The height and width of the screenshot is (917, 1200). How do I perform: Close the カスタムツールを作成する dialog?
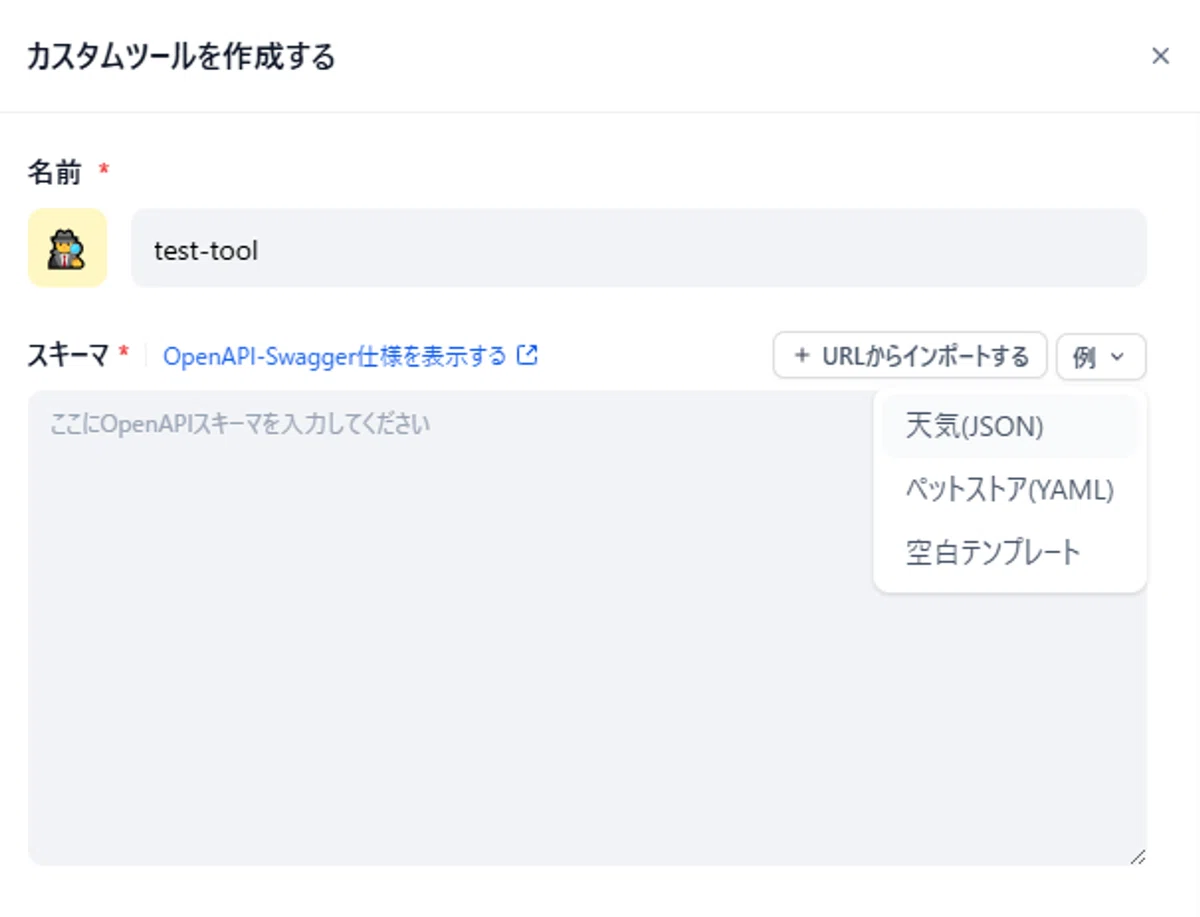[x=1160, y=56]
